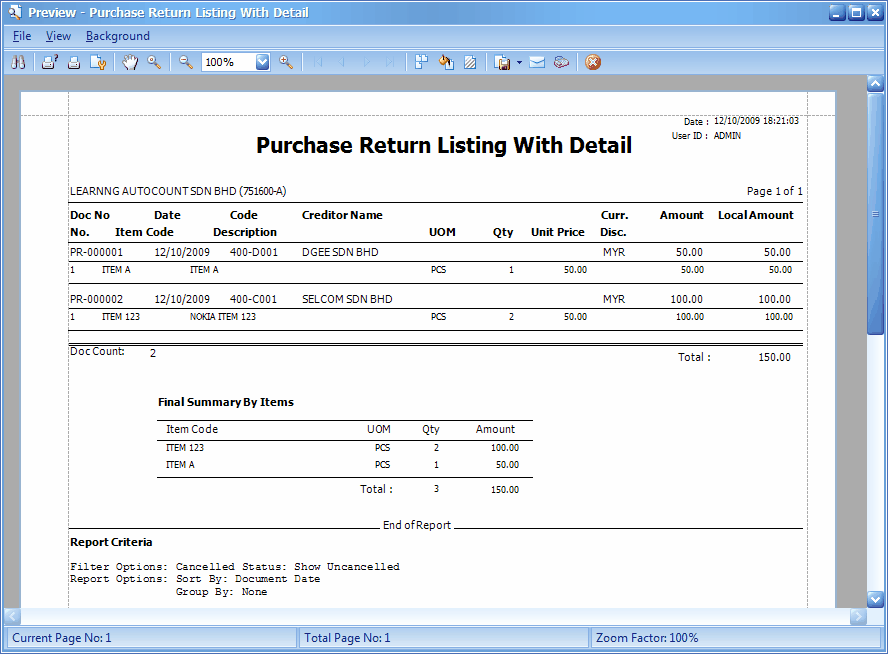Click the Export Document save icon
Image resolution: width=888 pixels, height=654 pixels.
point(502,62)
